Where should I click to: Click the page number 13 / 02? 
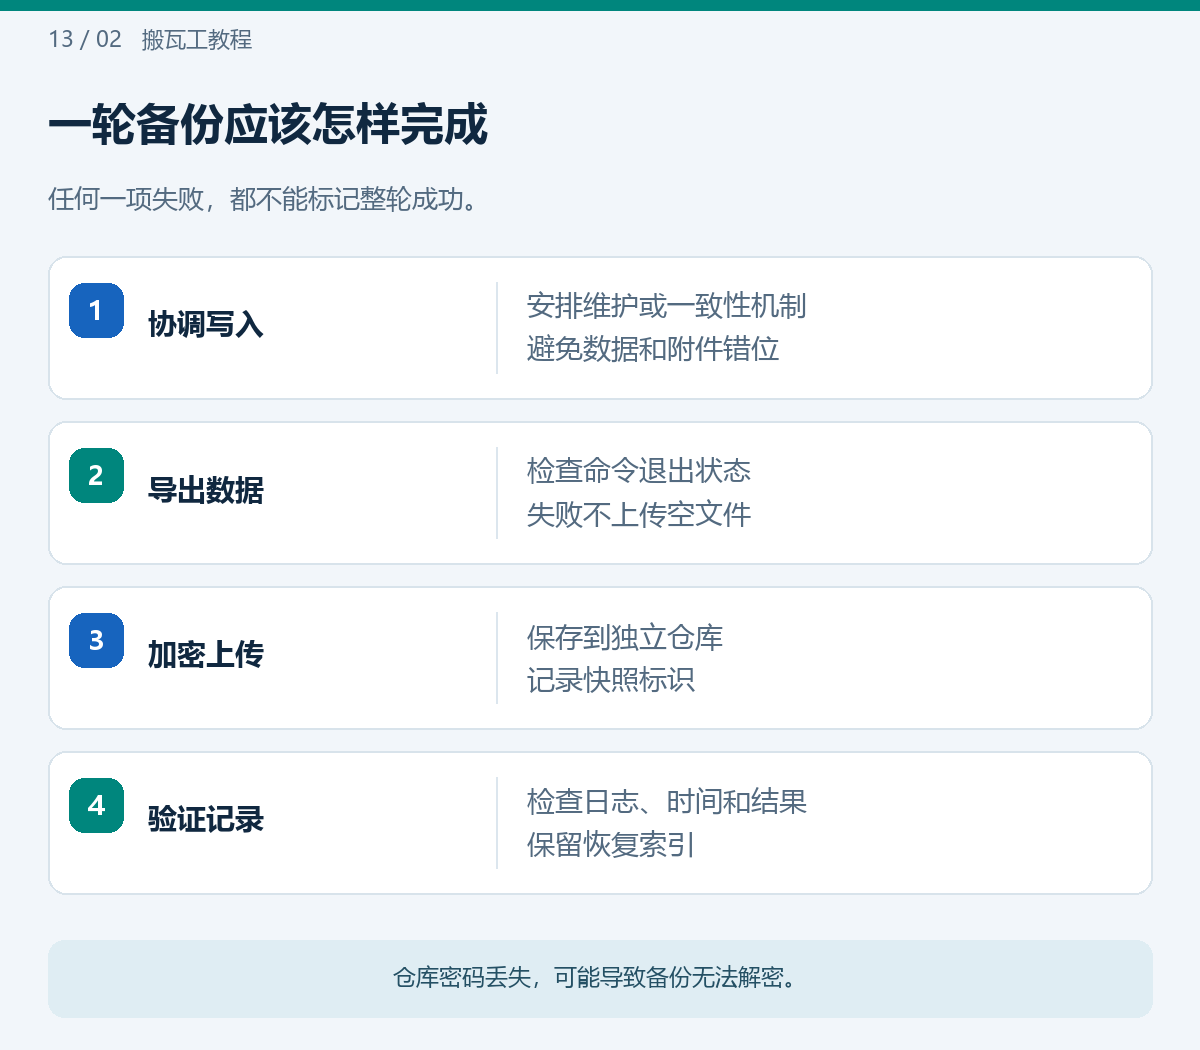click(x=85, y=40)
